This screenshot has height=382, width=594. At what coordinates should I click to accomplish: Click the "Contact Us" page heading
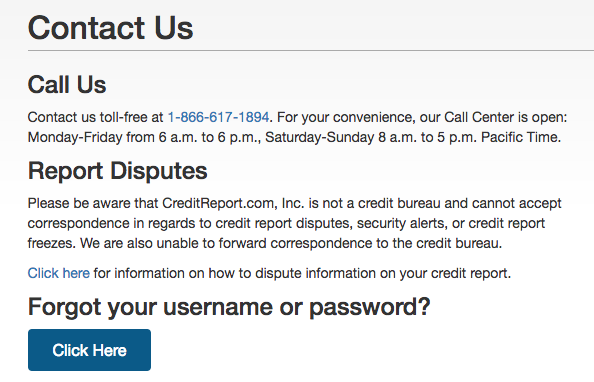(110, 28)
